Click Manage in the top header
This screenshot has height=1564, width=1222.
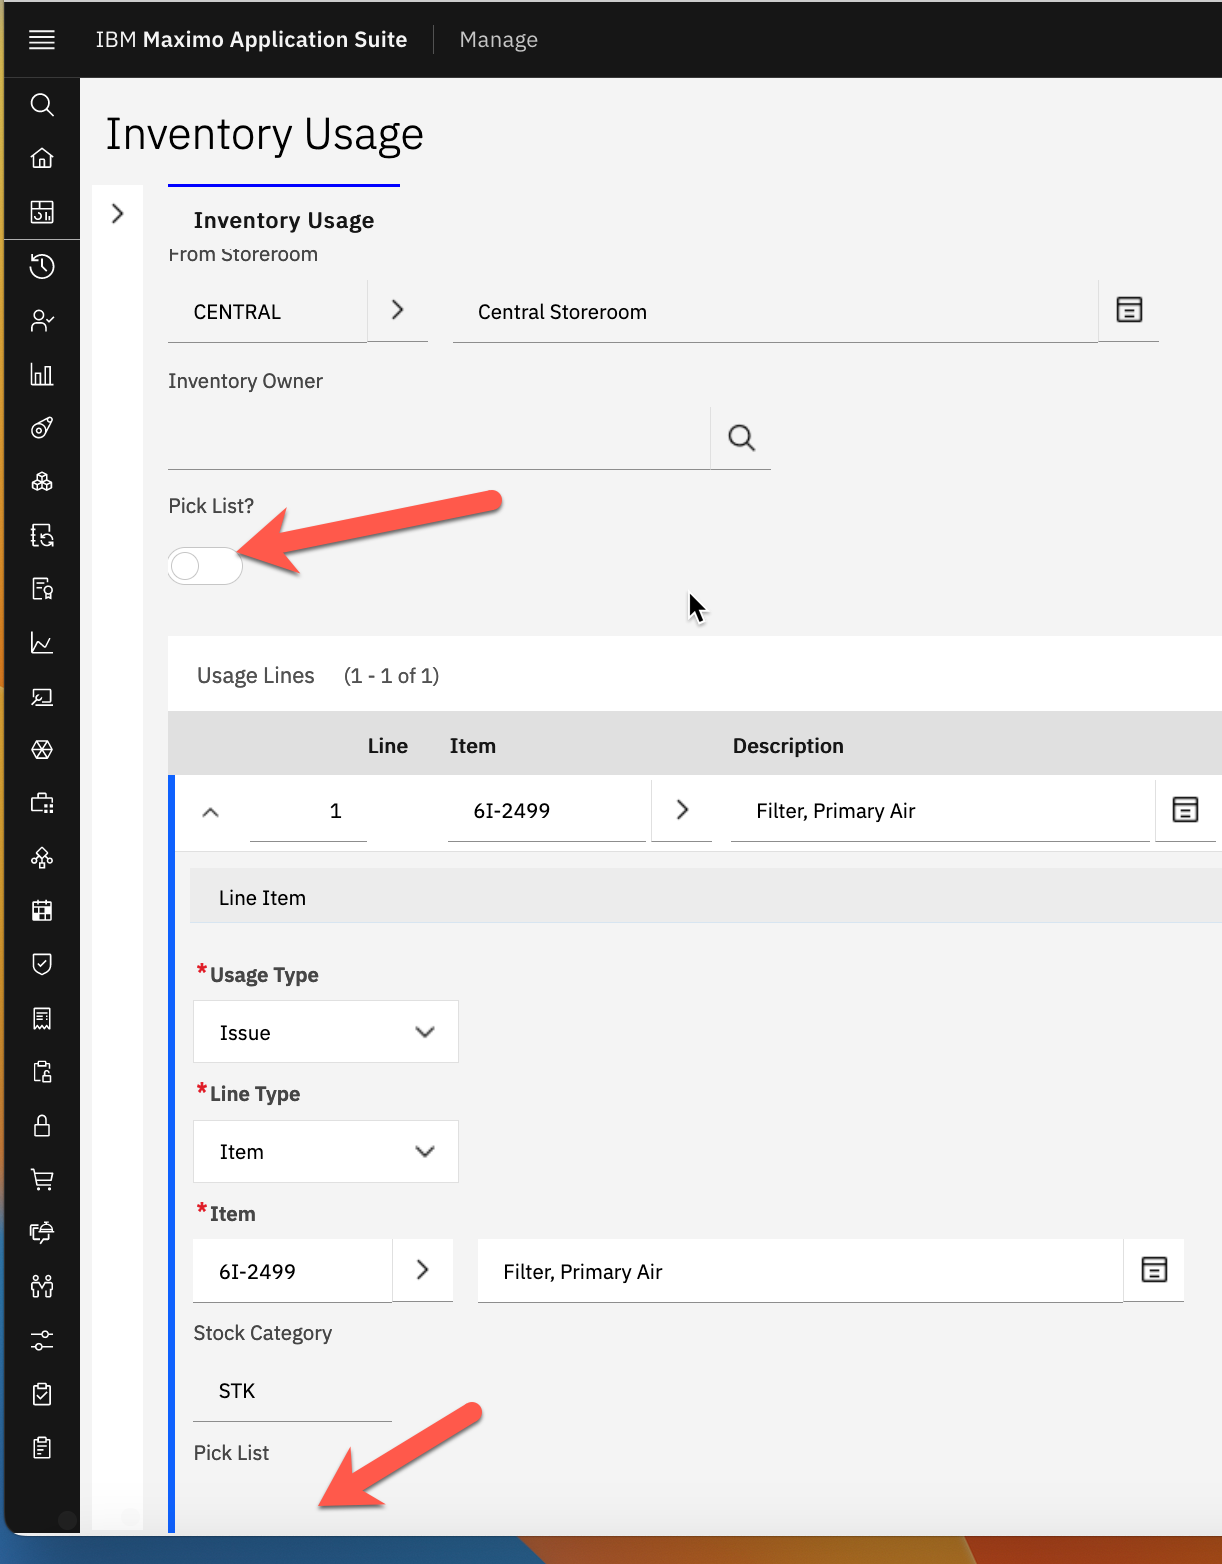tap(498, 40)
